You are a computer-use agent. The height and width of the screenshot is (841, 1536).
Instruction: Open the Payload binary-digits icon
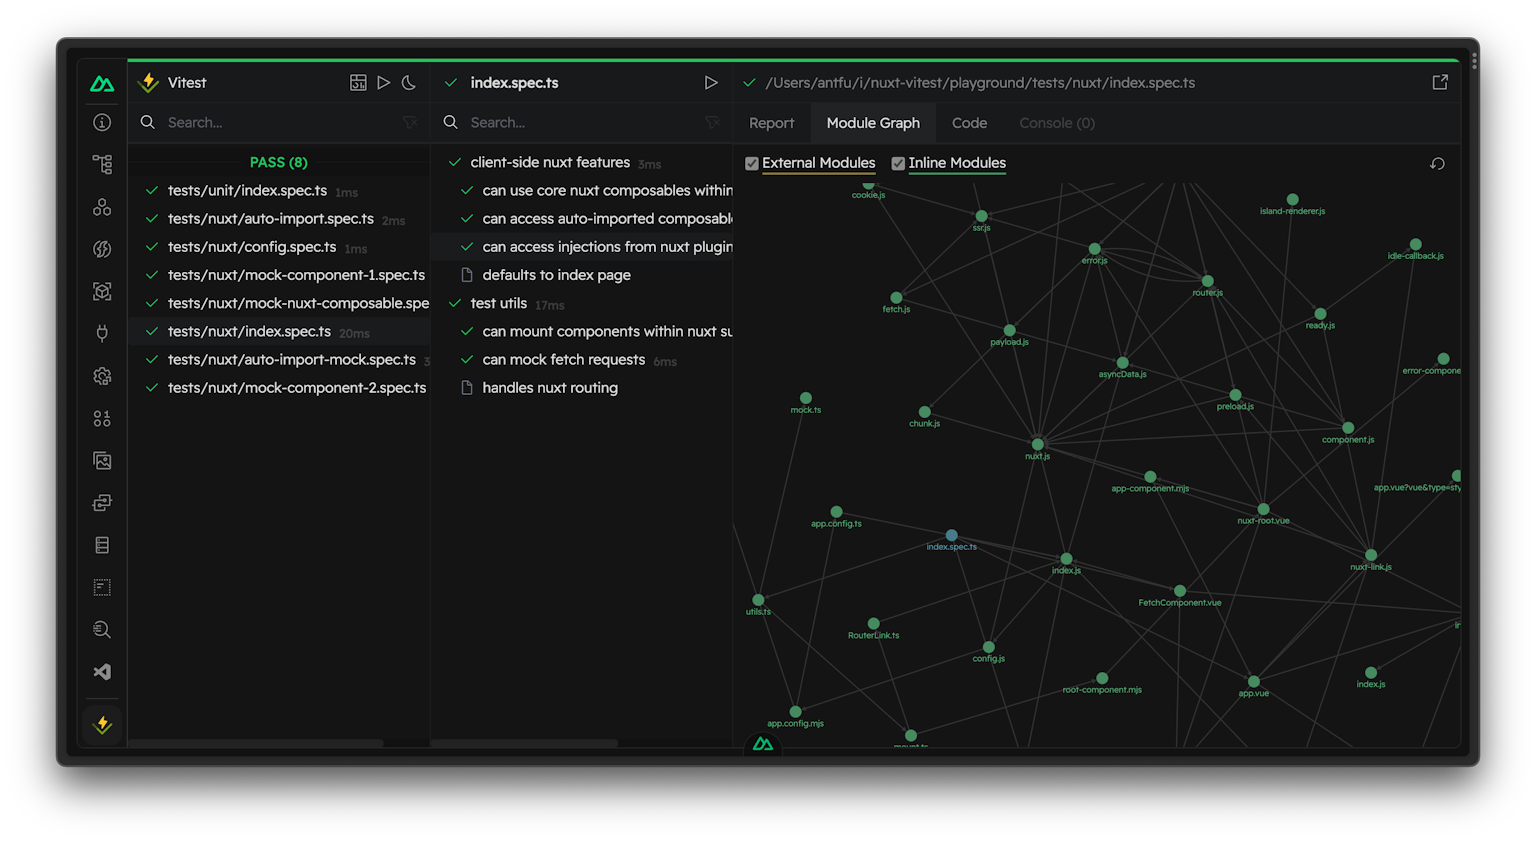102,418
